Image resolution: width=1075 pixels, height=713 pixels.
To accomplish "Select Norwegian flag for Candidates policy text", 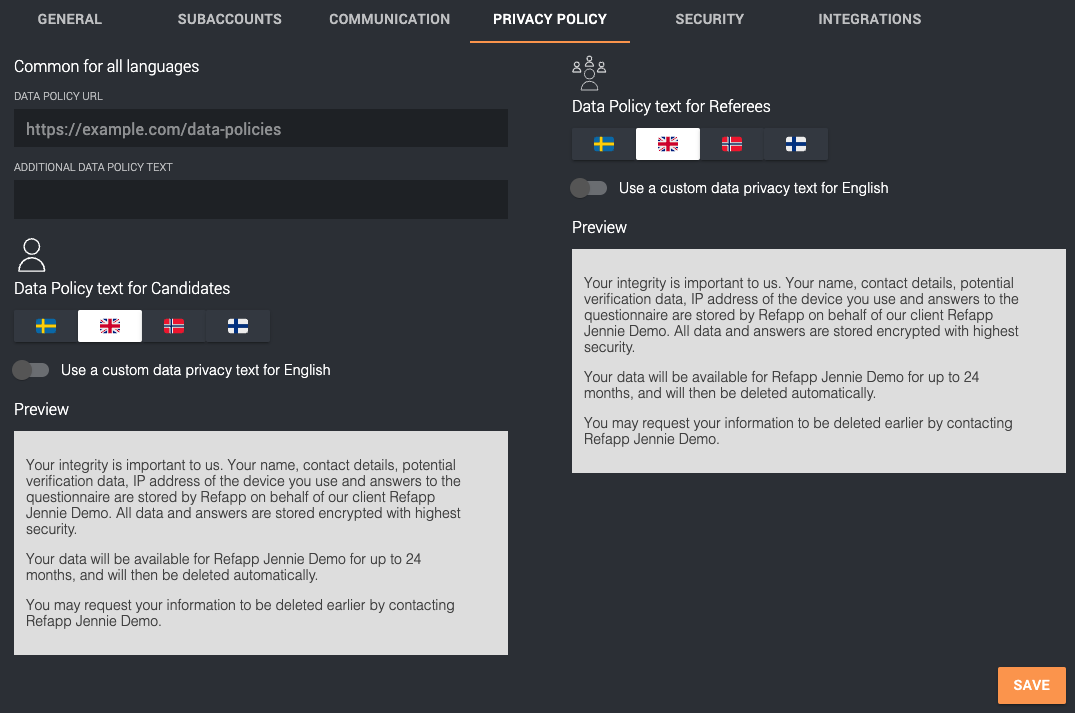I will [174, 326].
